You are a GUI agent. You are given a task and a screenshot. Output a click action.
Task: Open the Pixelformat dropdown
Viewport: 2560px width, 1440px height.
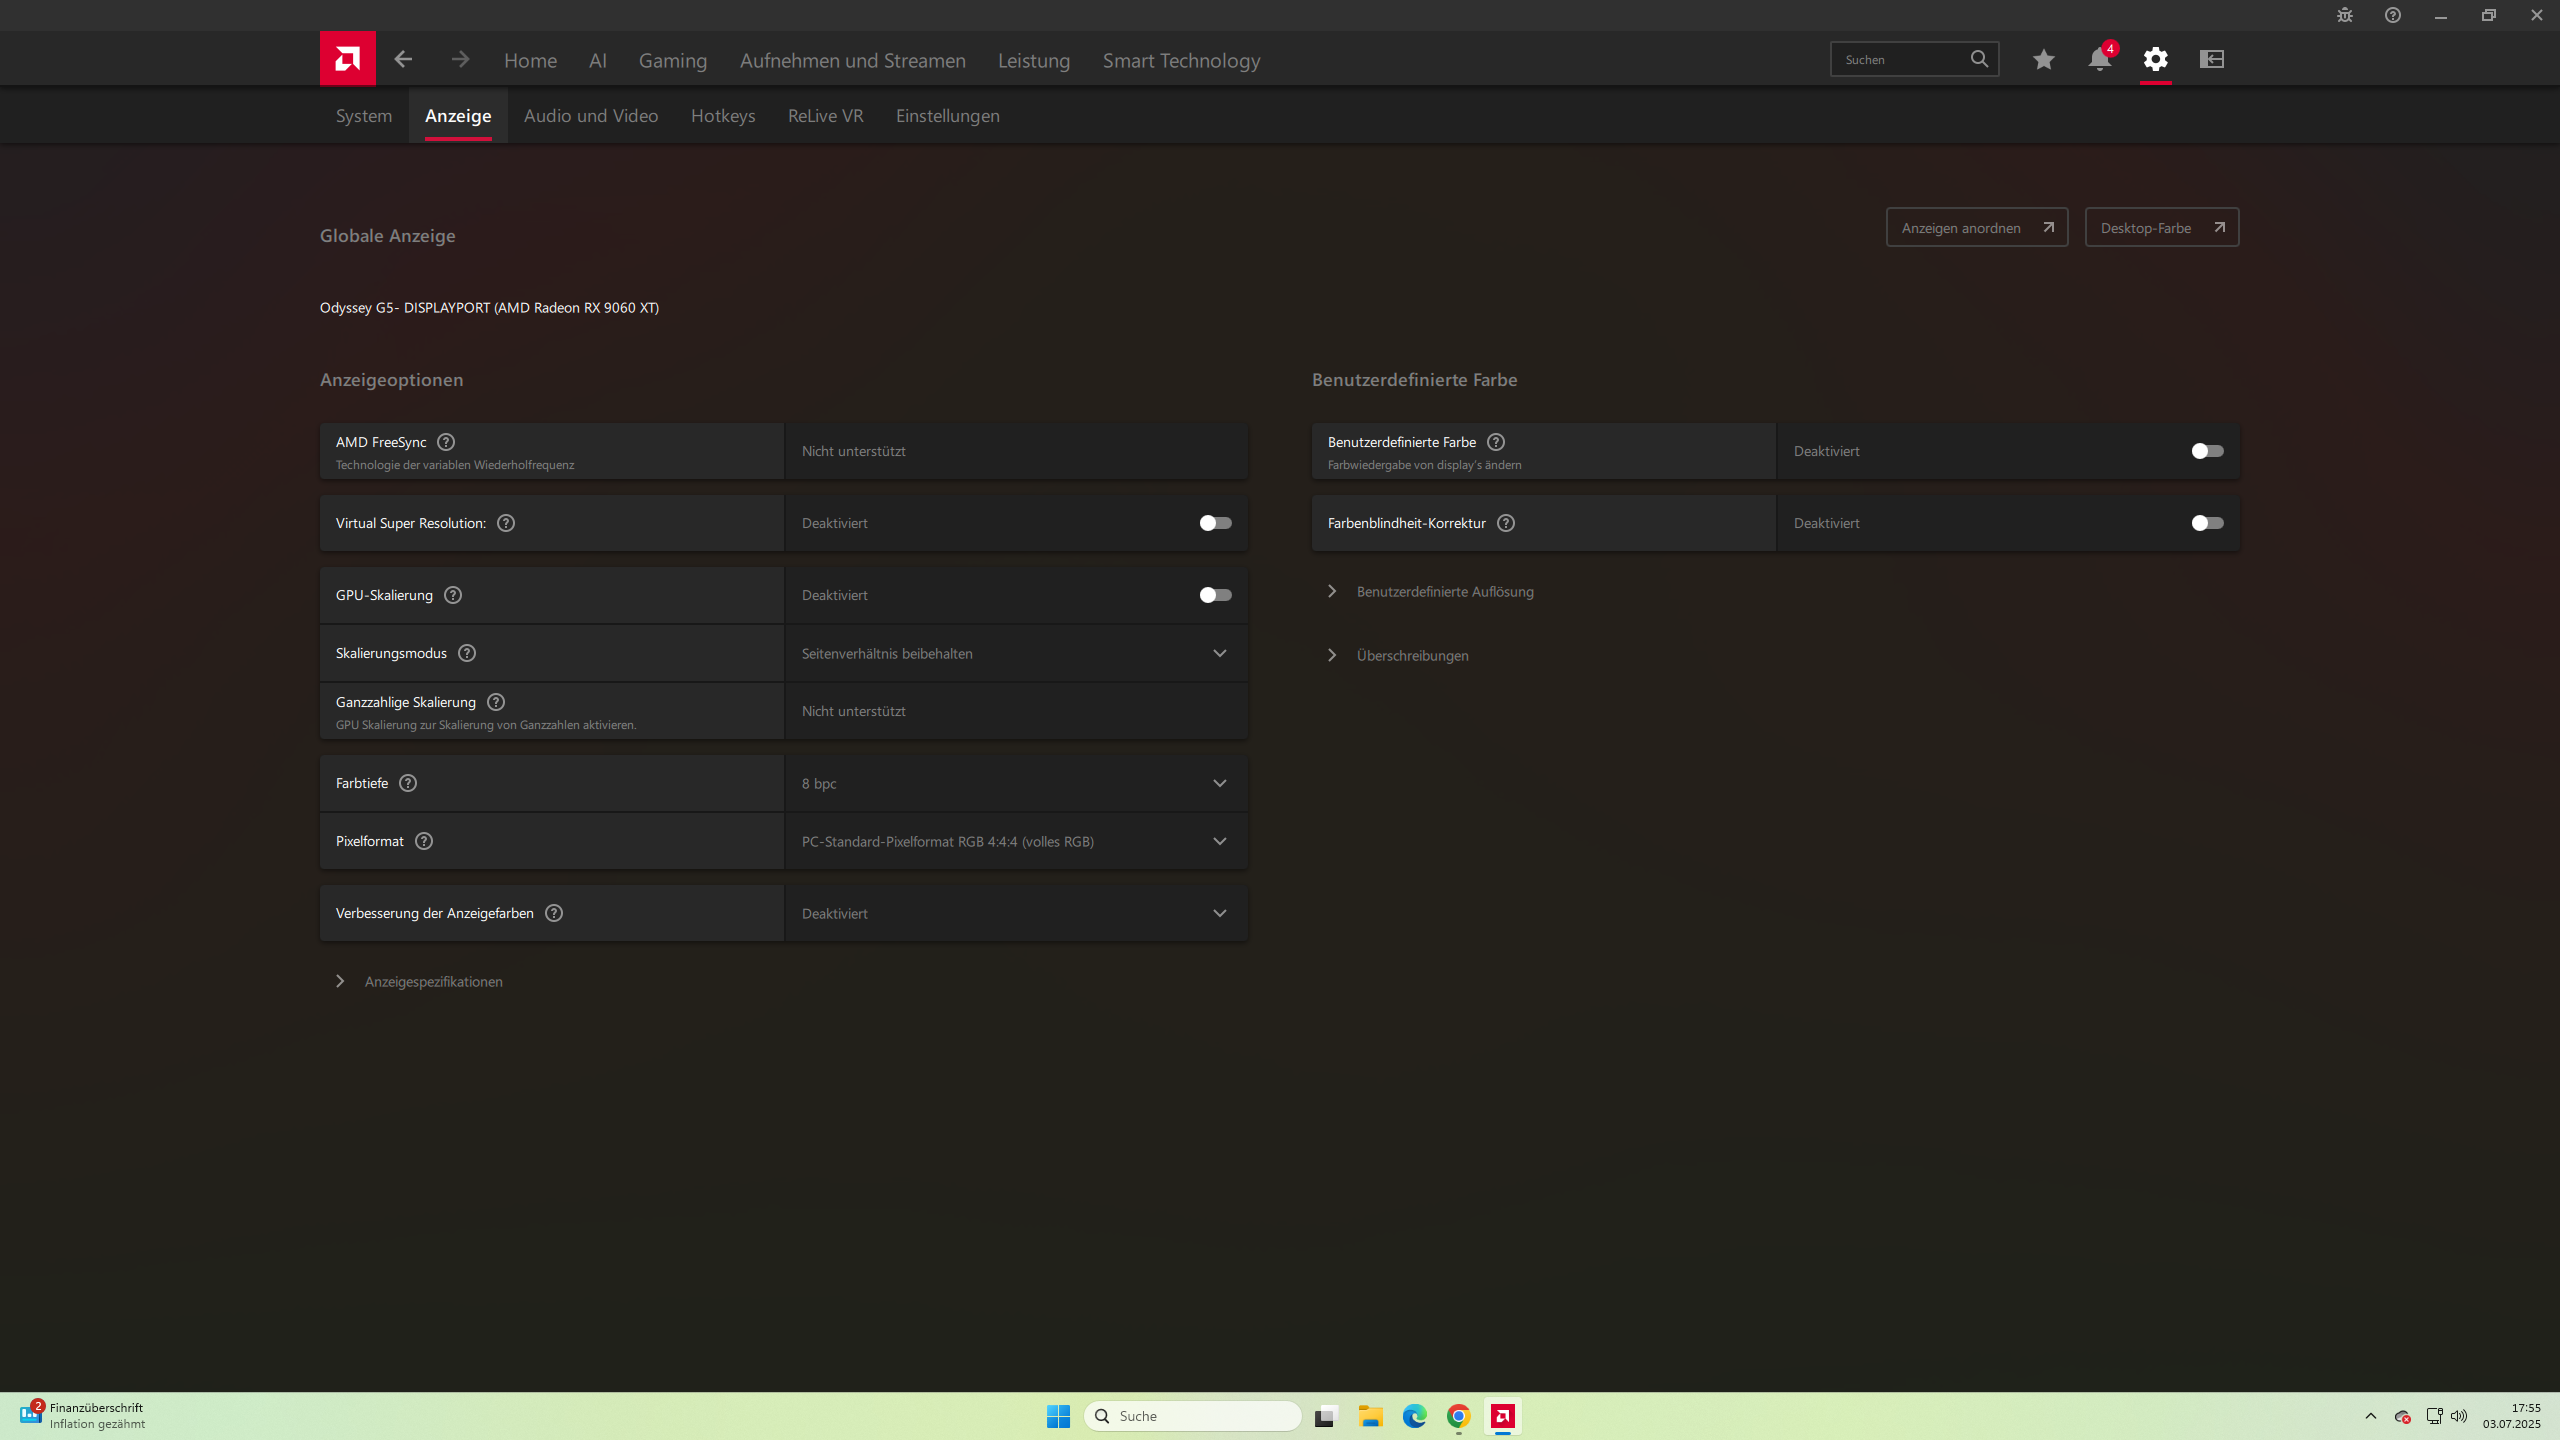click(1015, 841)
